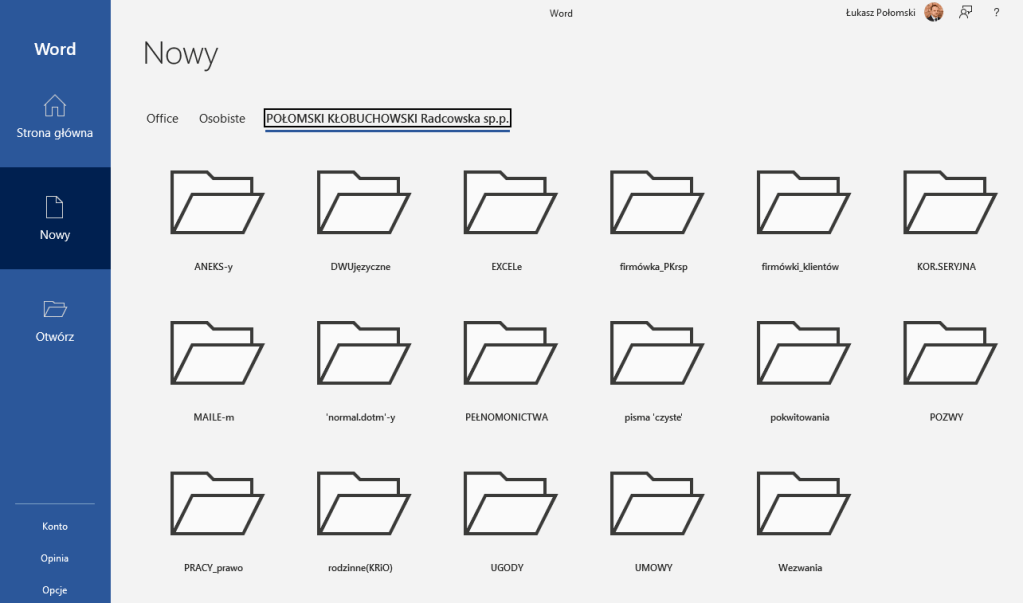Open the Otwórz page in sidebar

(x=55, y=320)
